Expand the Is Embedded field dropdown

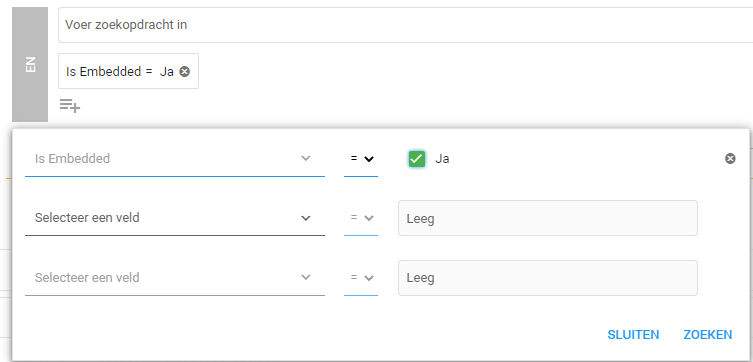tap(175, 159)
